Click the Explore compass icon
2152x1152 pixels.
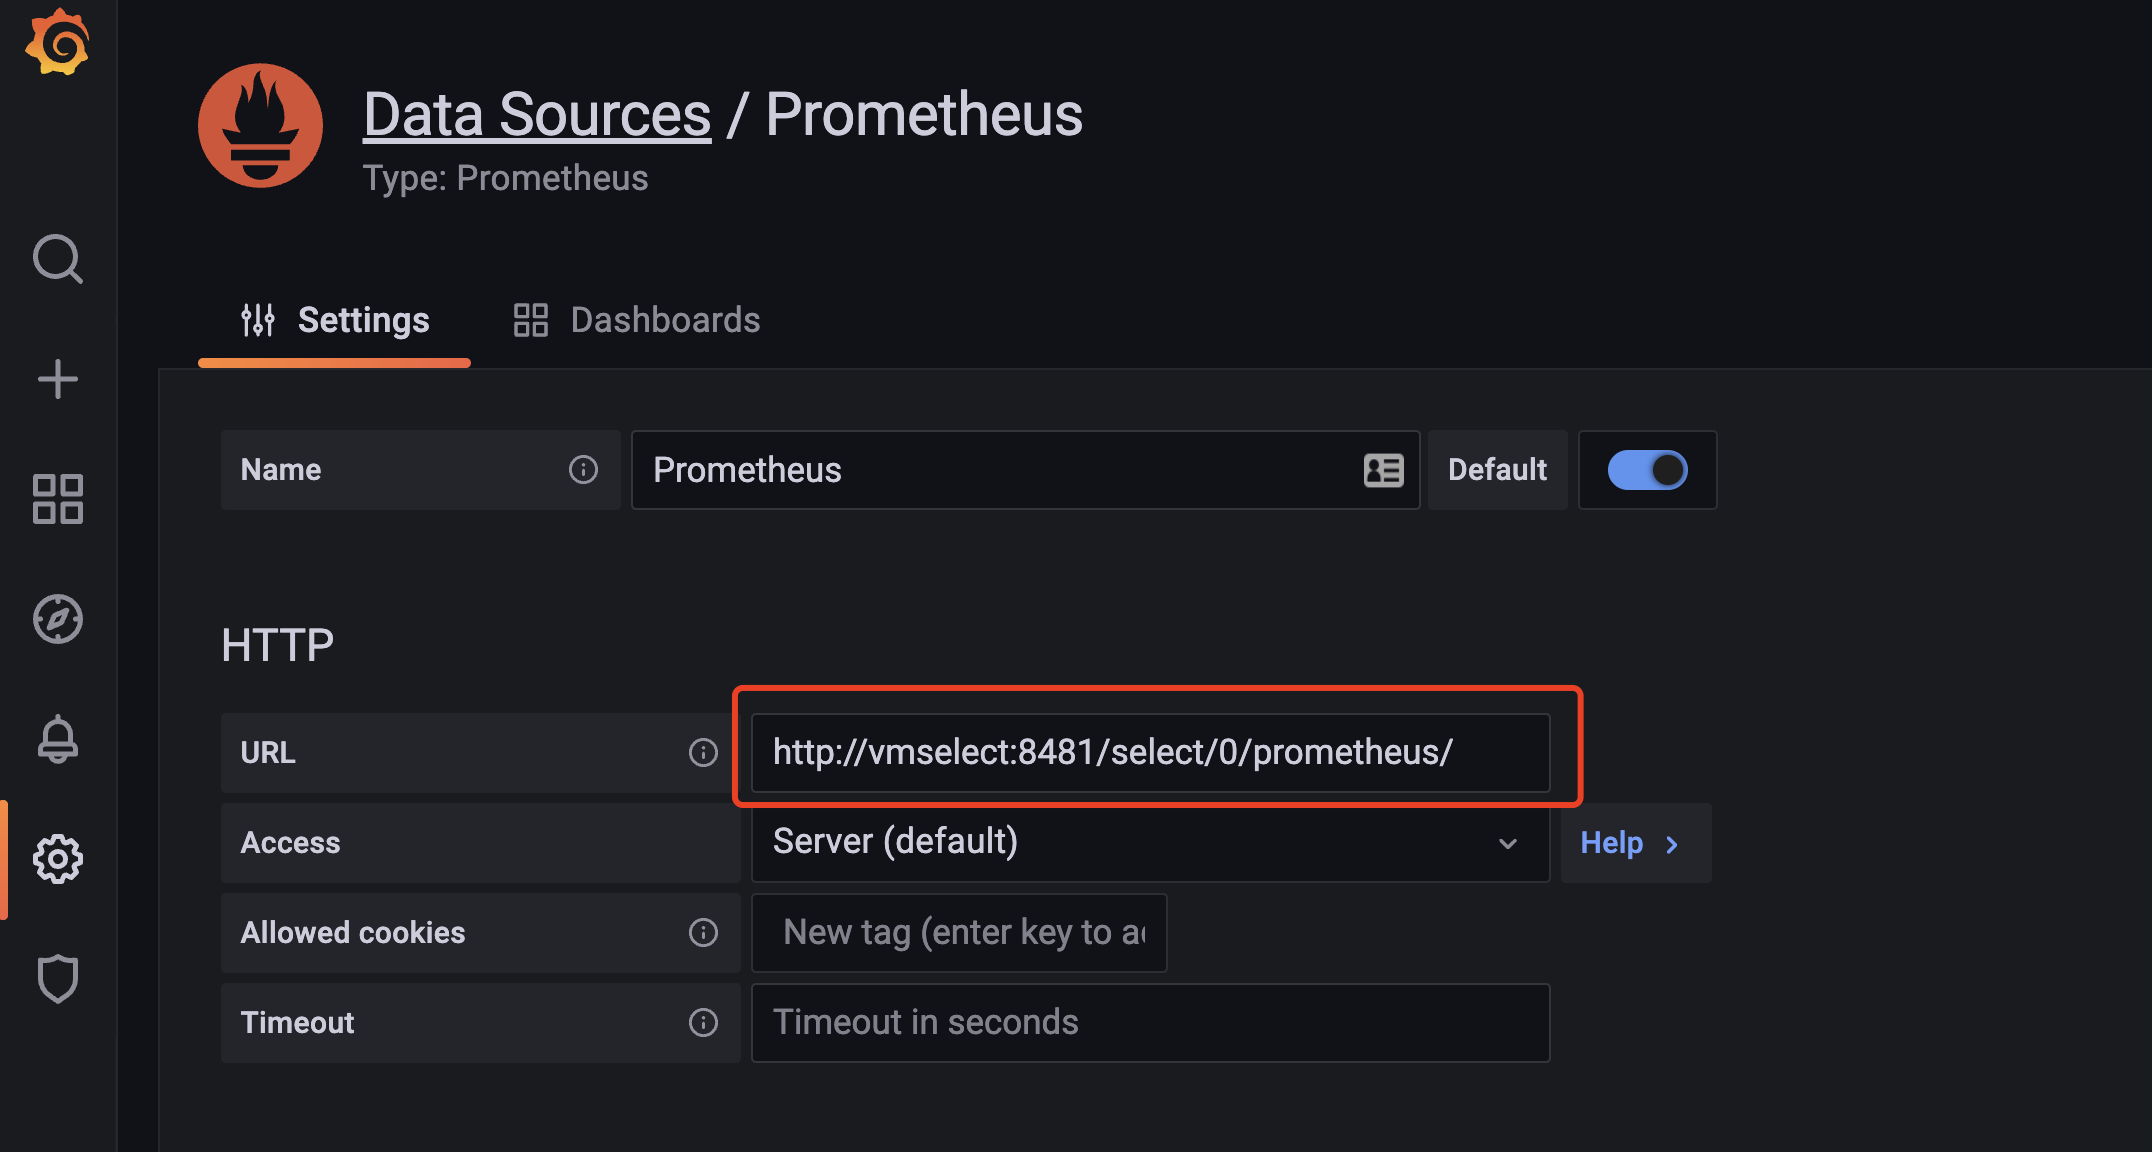pos(57,617)
